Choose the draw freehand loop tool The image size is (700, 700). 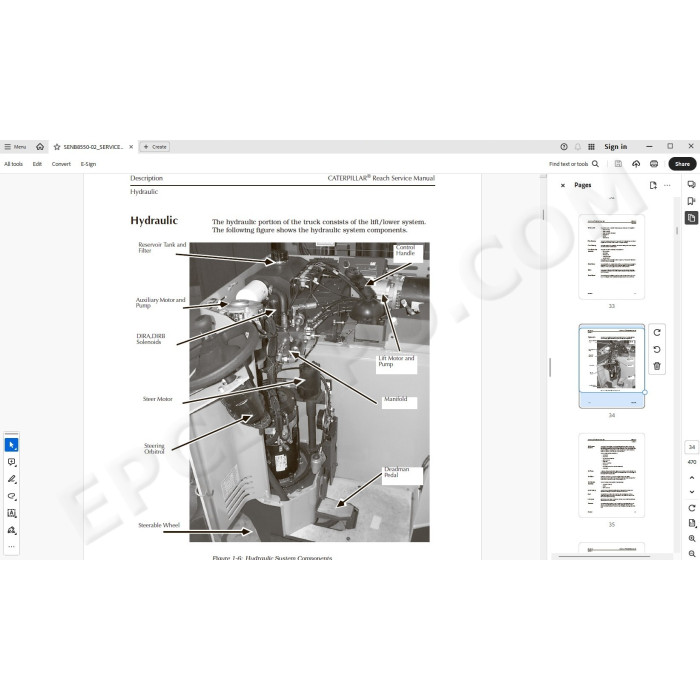click(x=12, y=496)
